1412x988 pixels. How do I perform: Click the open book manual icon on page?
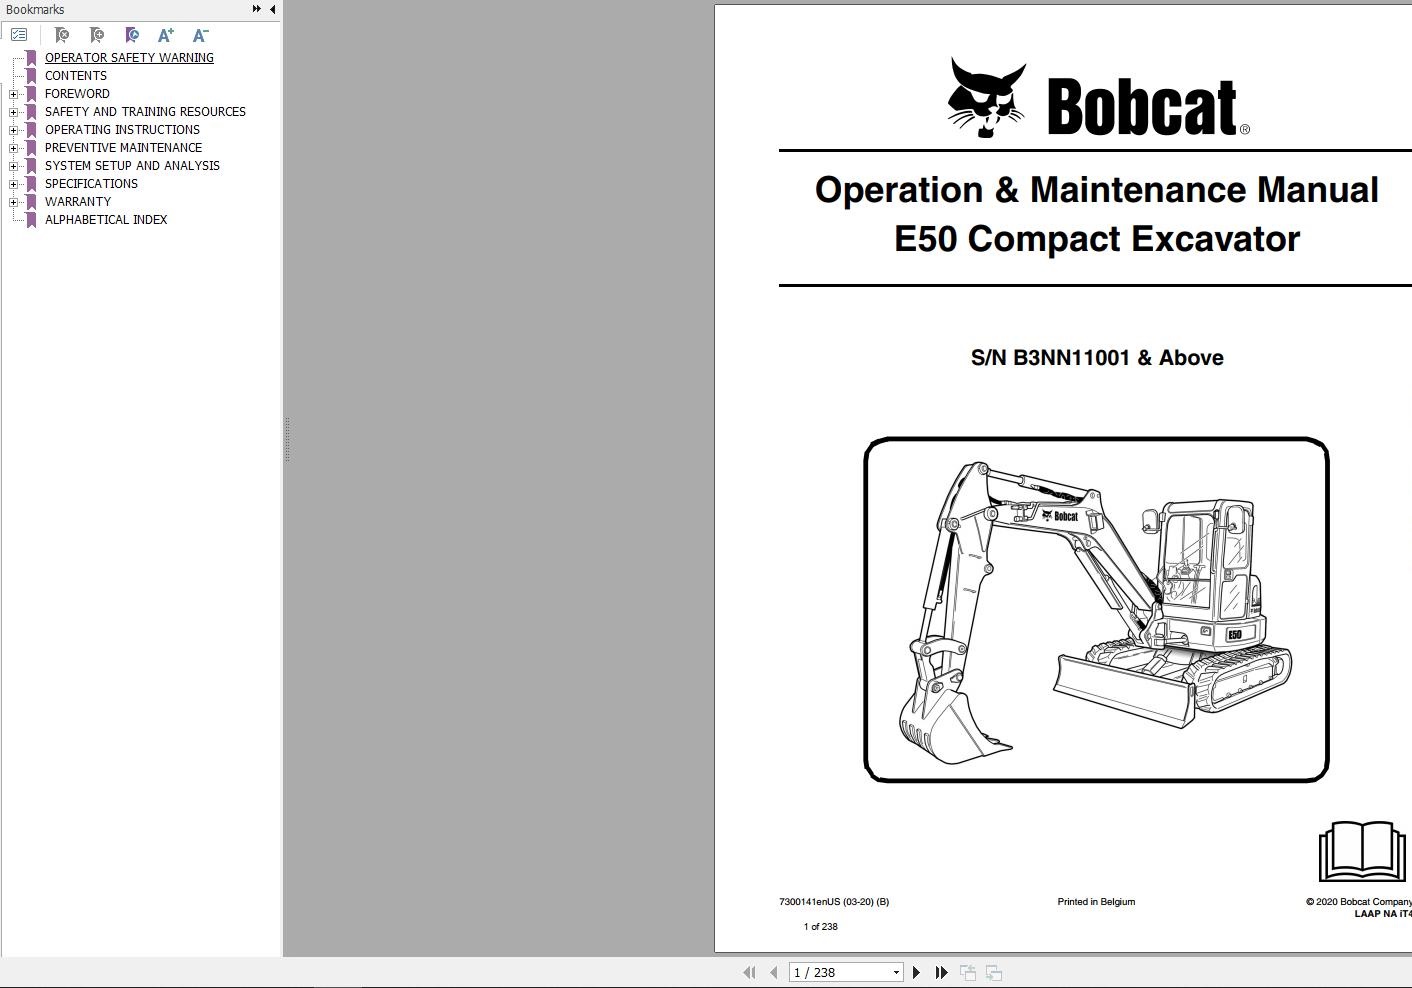click(x=1362, y=851)
